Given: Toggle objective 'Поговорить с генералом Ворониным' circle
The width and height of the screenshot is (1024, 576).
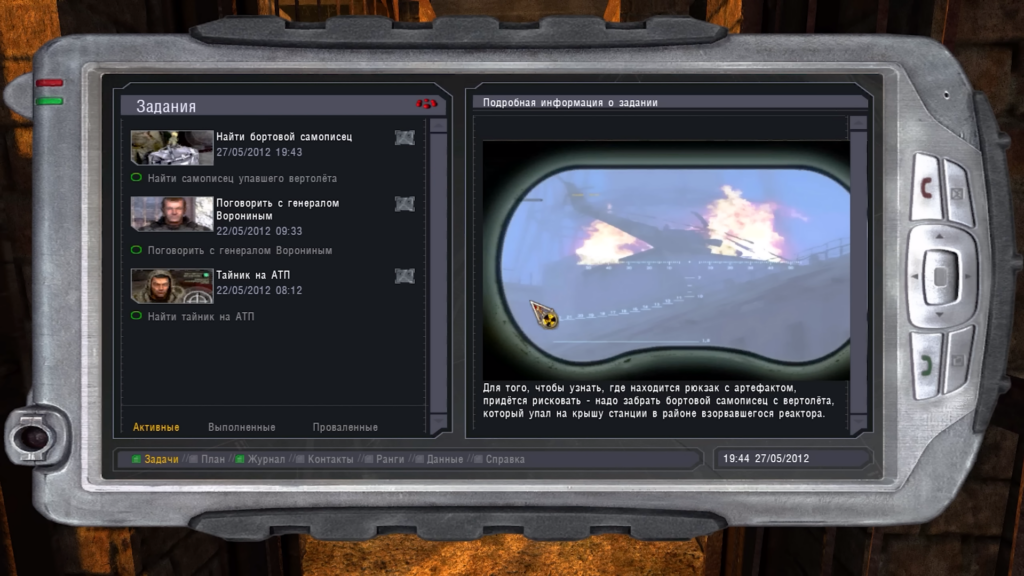Looking at the screenshot, I should [136, 249].
